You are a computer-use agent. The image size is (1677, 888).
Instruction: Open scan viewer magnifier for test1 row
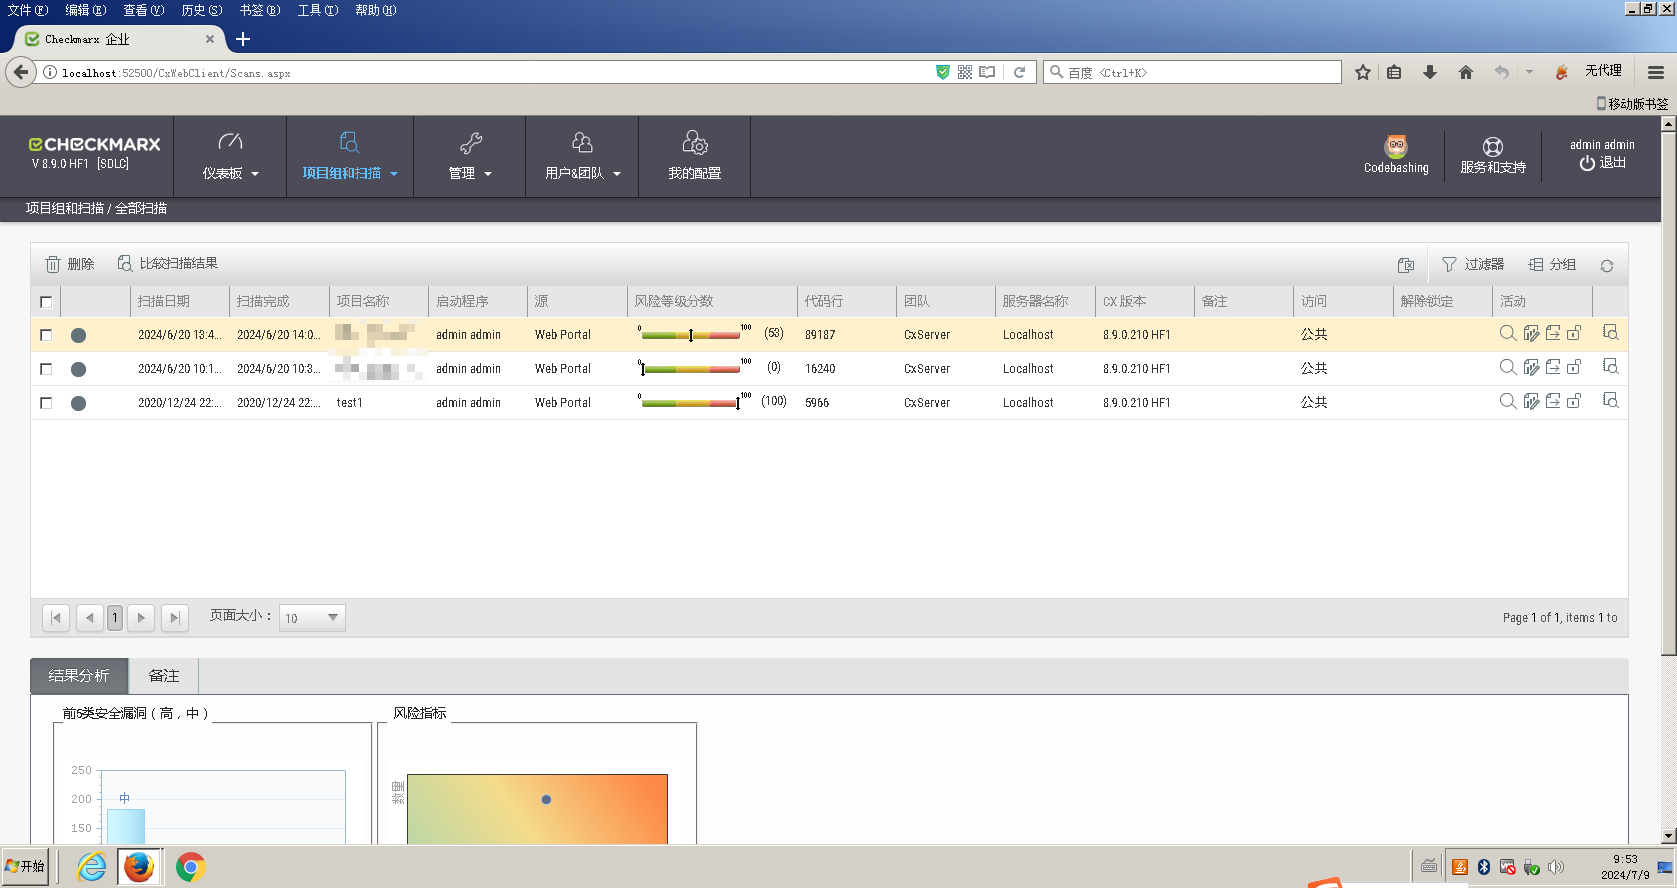tap(1507, 401)
